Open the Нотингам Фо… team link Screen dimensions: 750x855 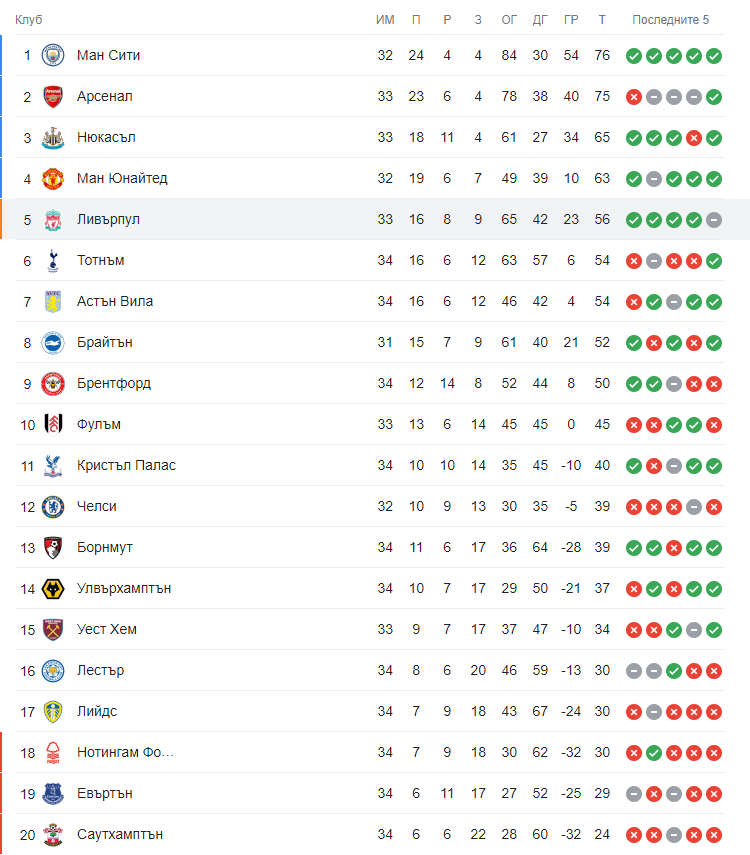[125, 752]
